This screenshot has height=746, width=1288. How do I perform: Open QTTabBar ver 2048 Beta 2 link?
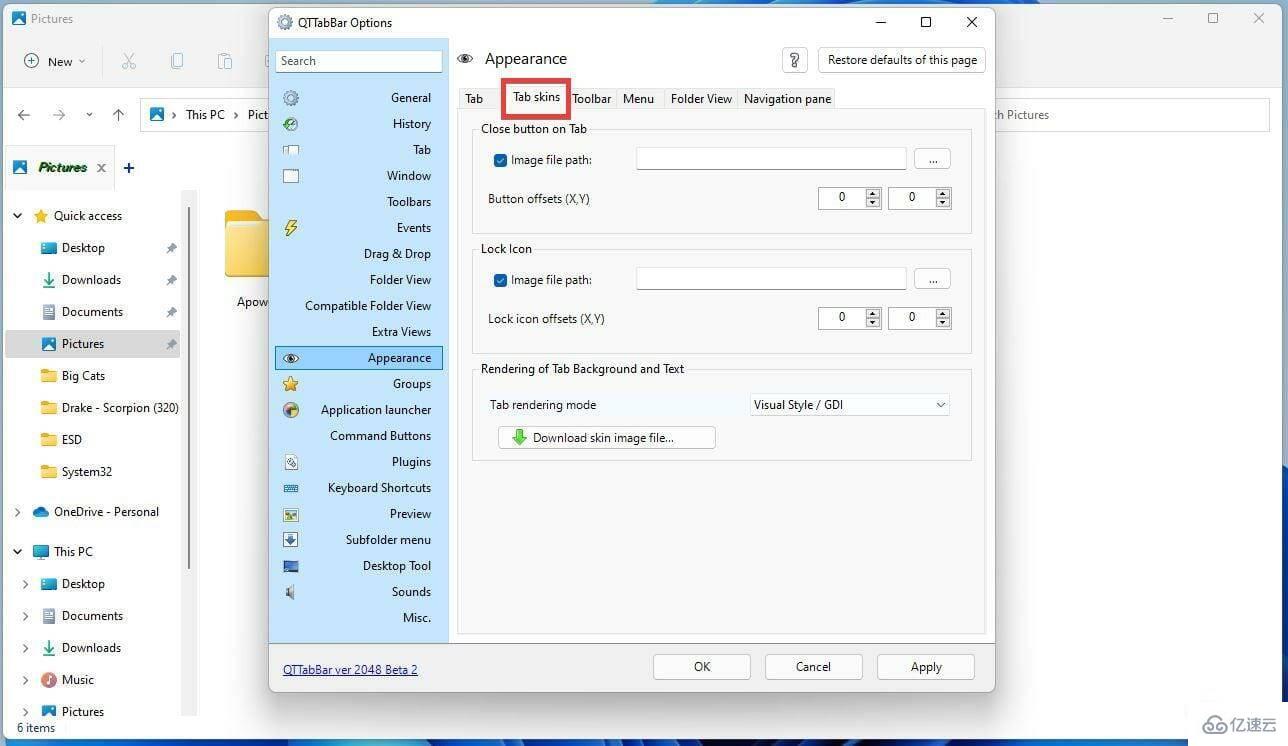[x=350, y=669]
